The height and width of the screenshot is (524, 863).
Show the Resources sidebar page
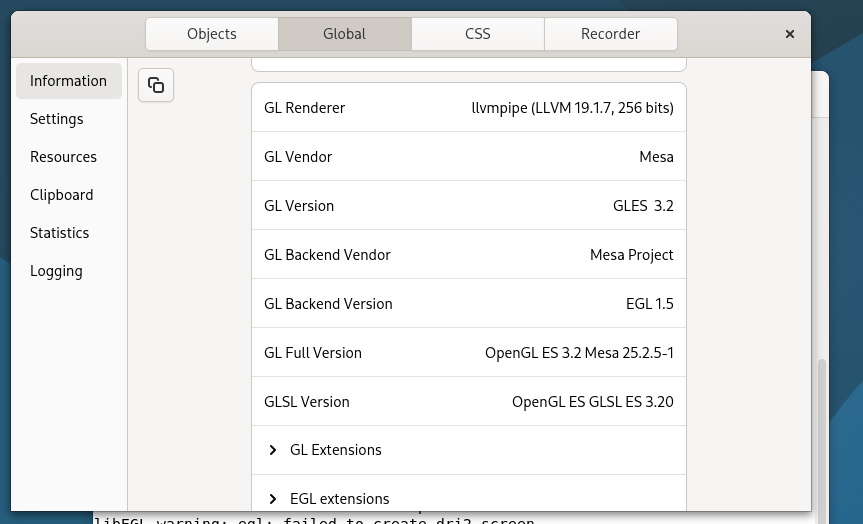[63, 157]
